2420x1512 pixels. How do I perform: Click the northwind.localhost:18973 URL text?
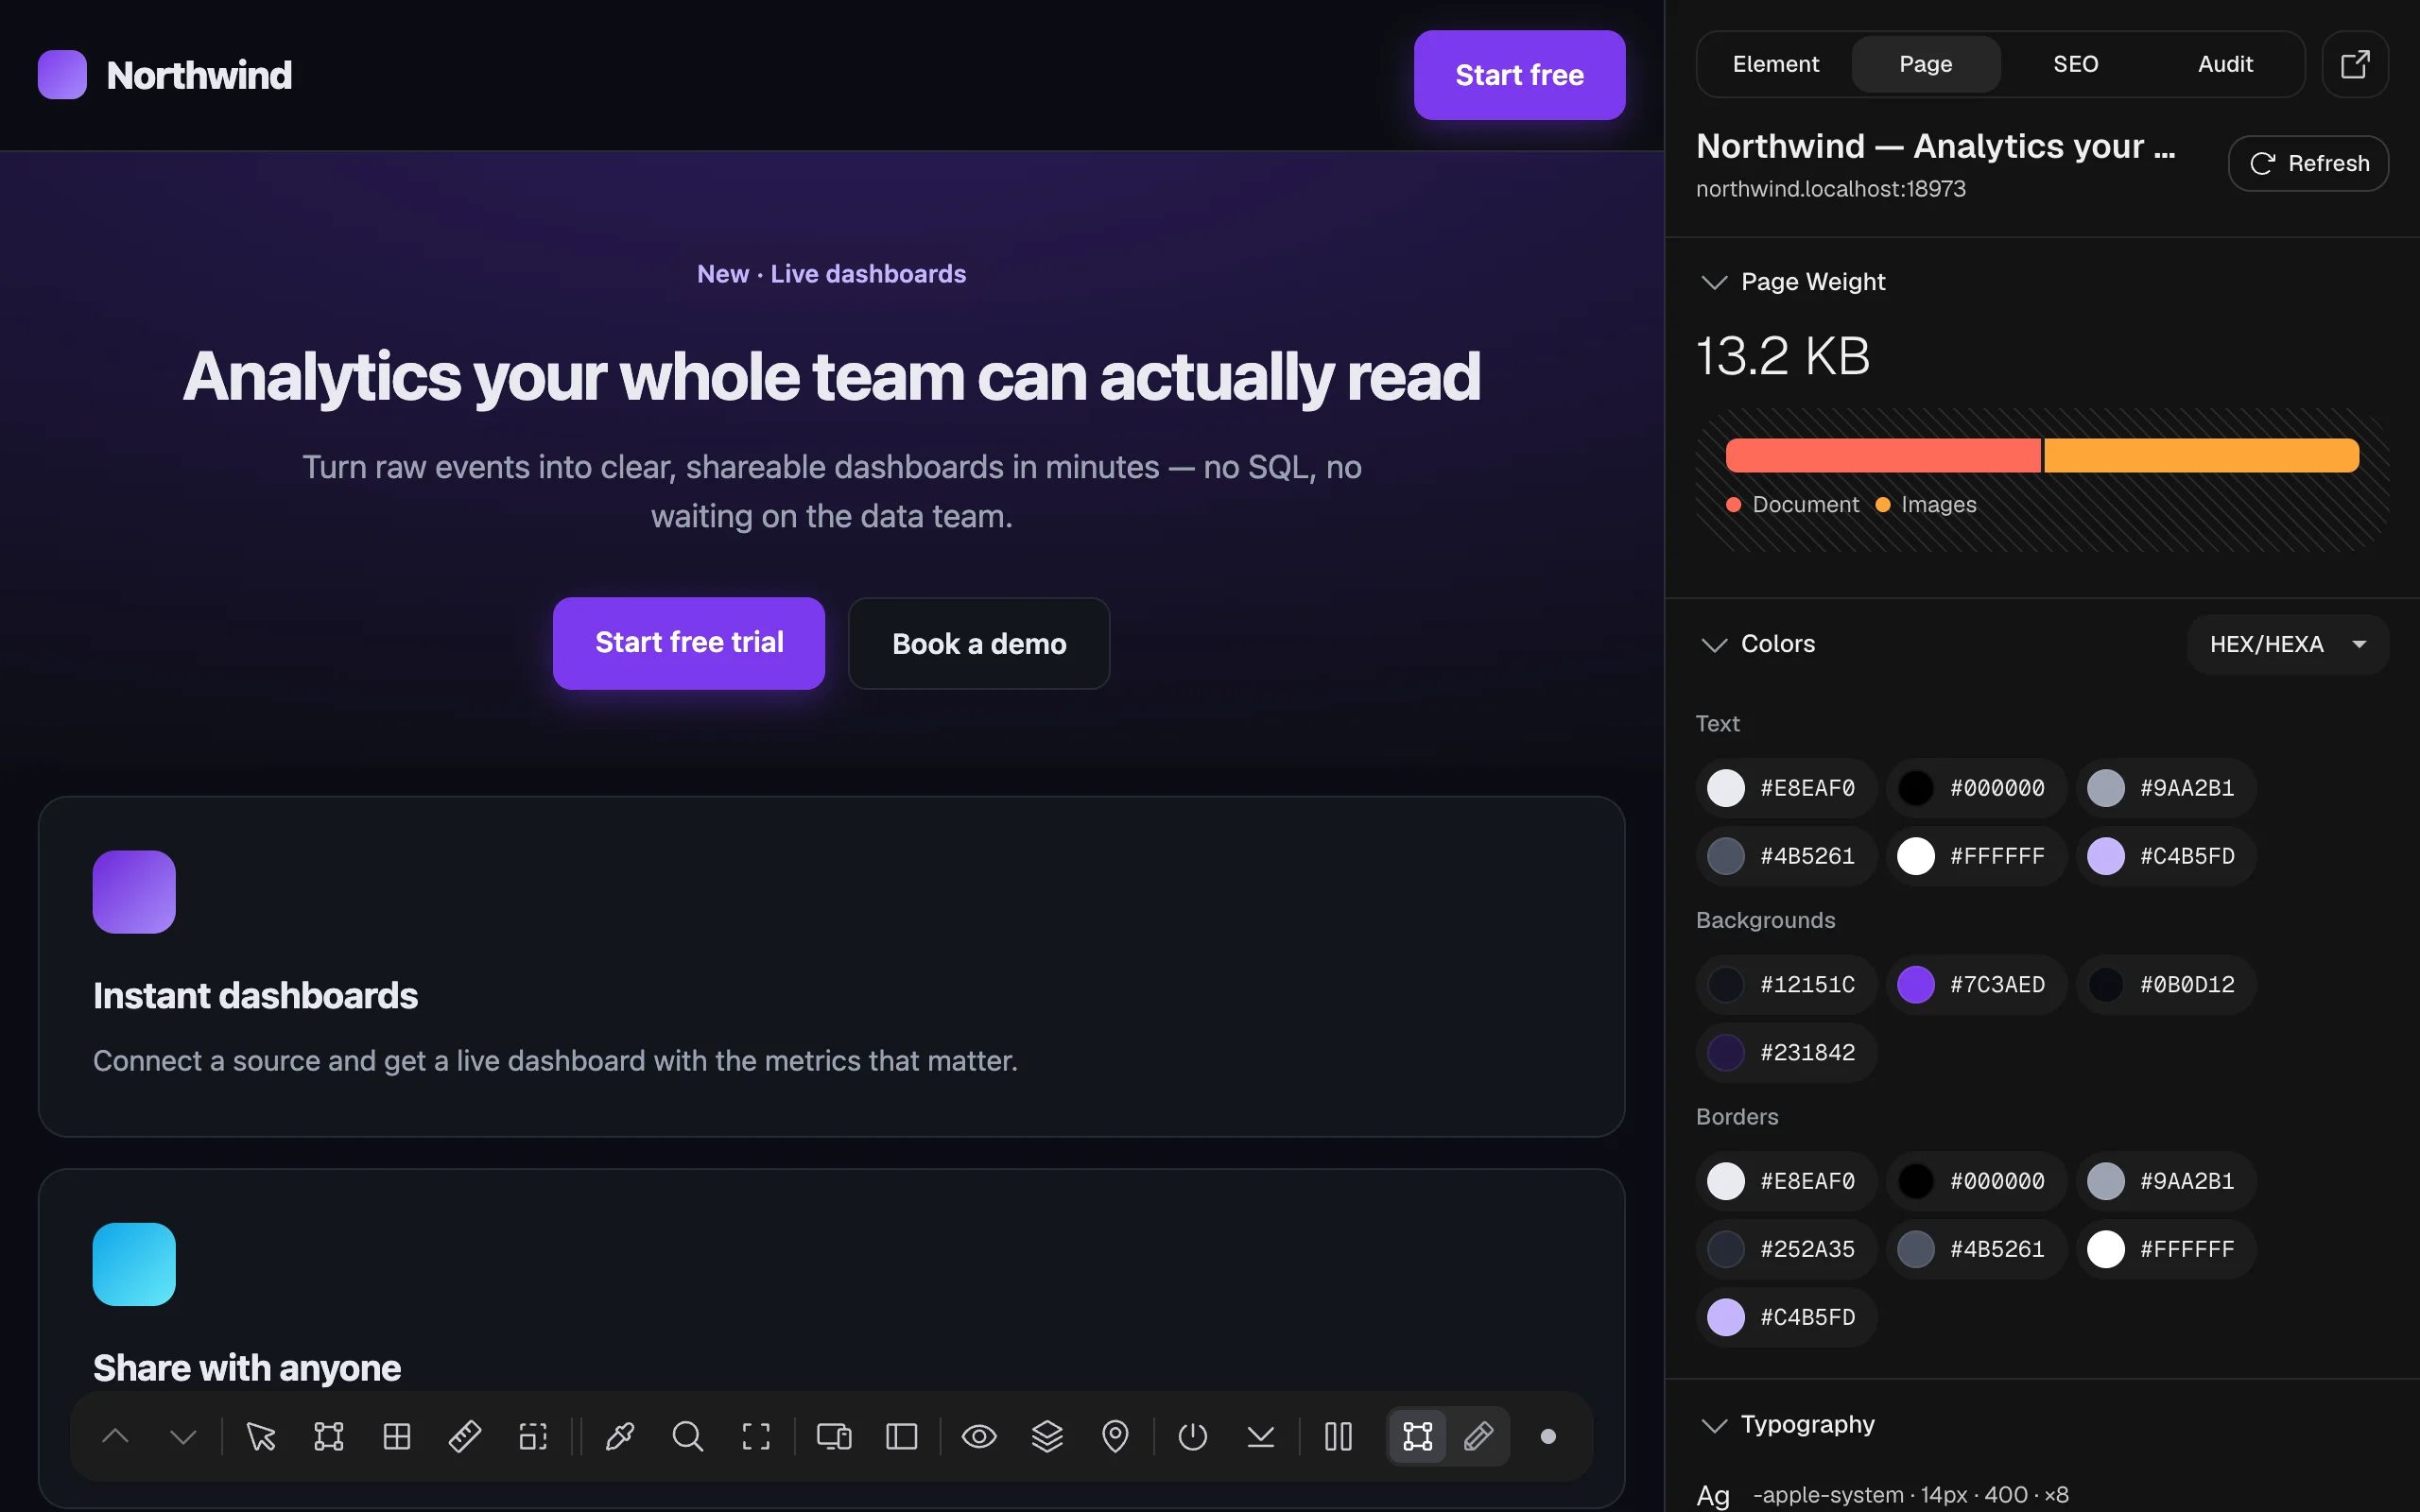pos(1830,189)
